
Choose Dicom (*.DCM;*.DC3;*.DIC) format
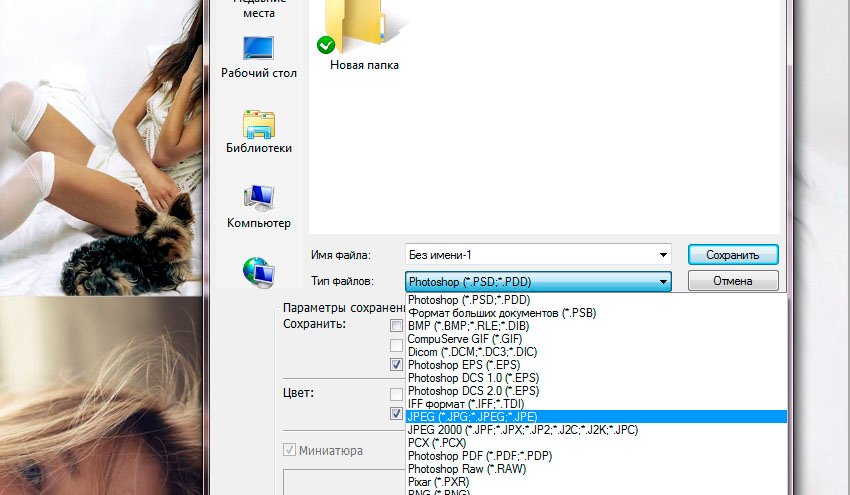[x=596, y=352]
